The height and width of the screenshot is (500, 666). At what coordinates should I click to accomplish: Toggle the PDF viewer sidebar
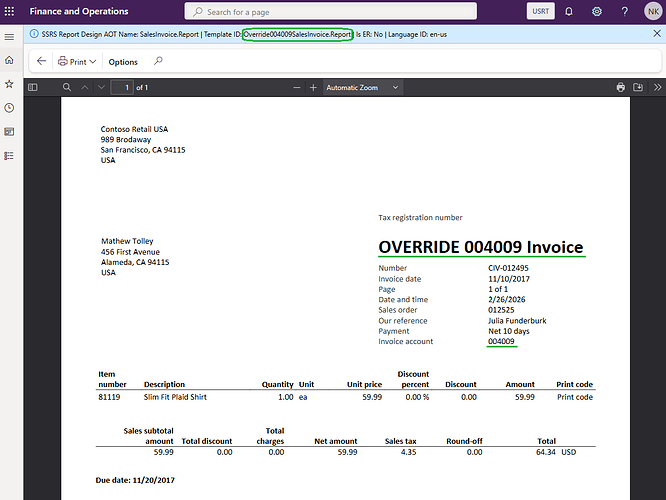(33, 88)
